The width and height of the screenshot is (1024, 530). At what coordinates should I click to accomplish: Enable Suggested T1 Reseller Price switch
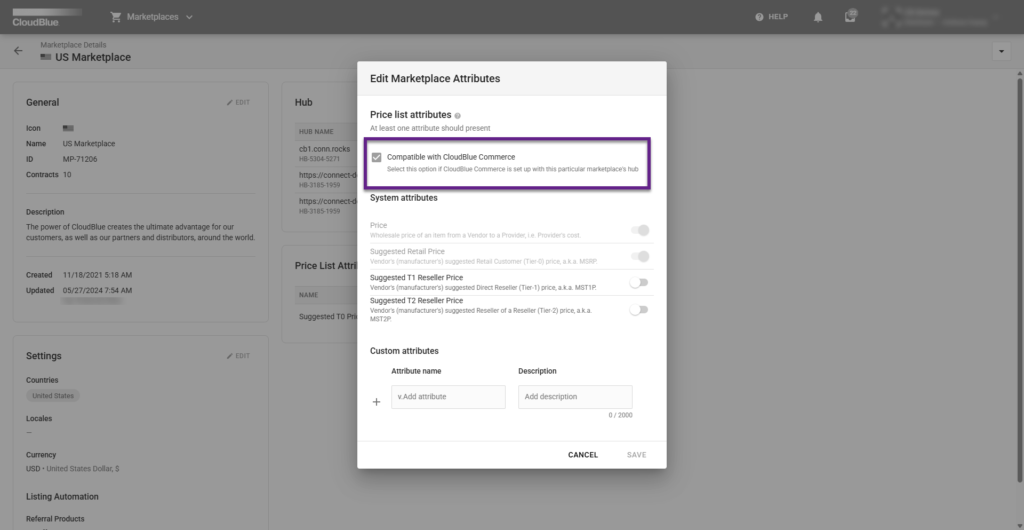point(639,283)
